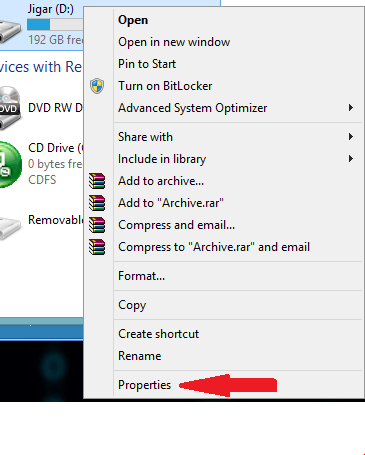Image resolution: width=365 pixels, height=455 pixels.
Task: Click the BitLocker shield icon
Action: tap(97, 86)
